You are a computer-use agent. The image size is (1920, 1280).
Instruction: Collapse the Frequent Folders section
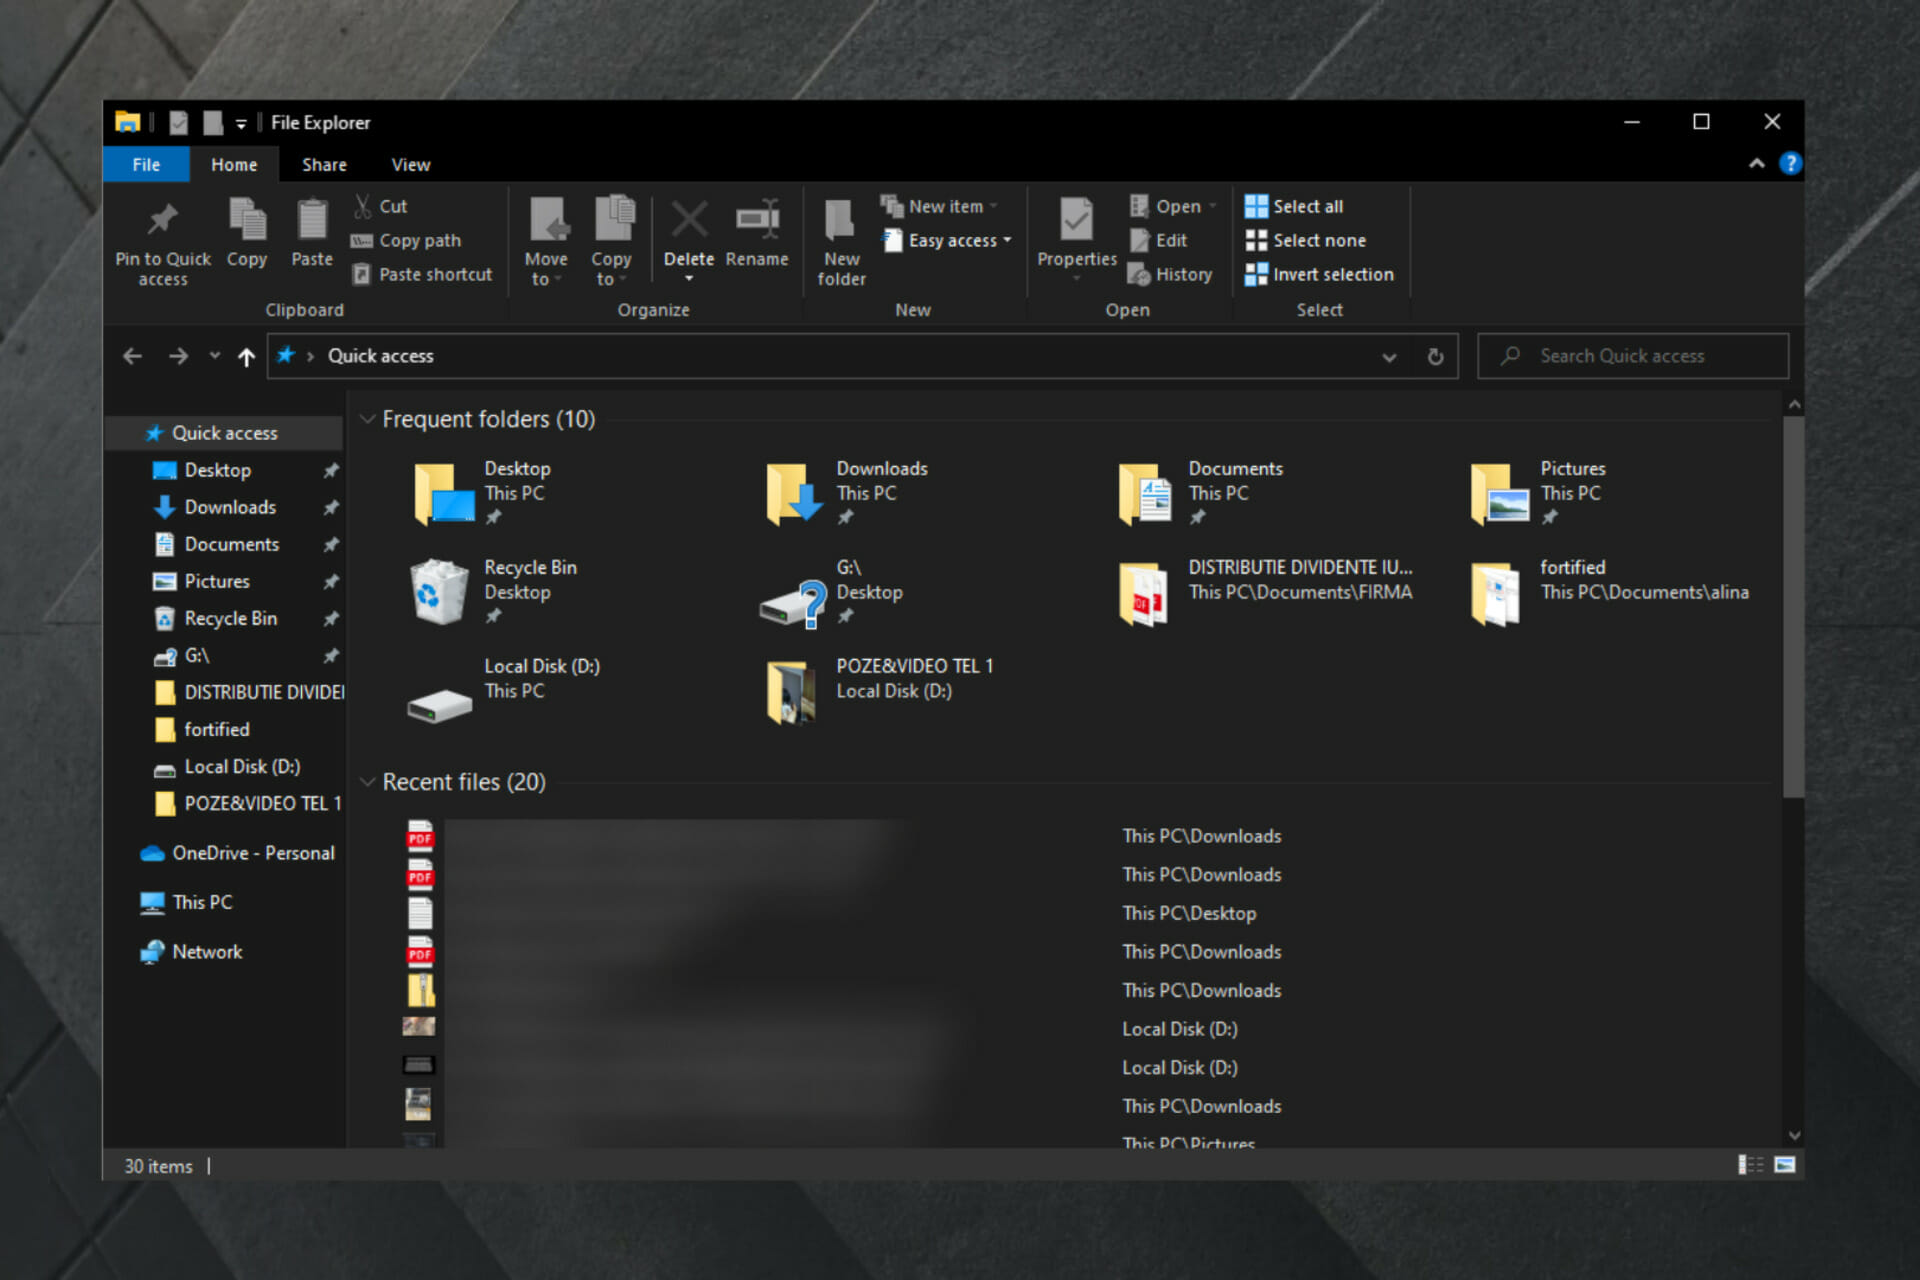[369, 419]
